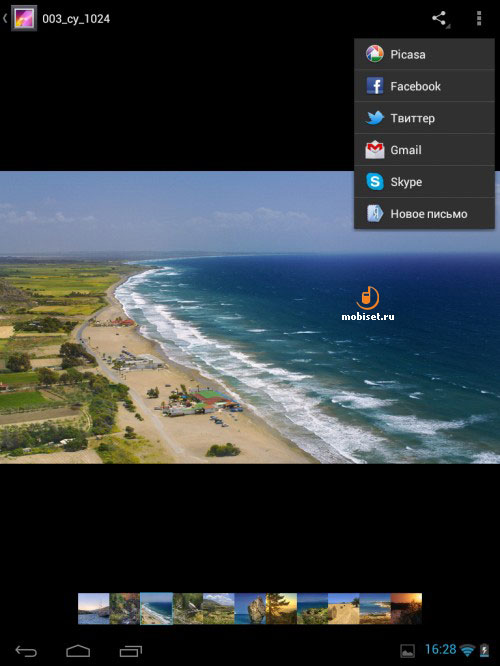Share the photo via Твиттер
The width and height of the screenshot is (500, 666).
pos(424,118)
